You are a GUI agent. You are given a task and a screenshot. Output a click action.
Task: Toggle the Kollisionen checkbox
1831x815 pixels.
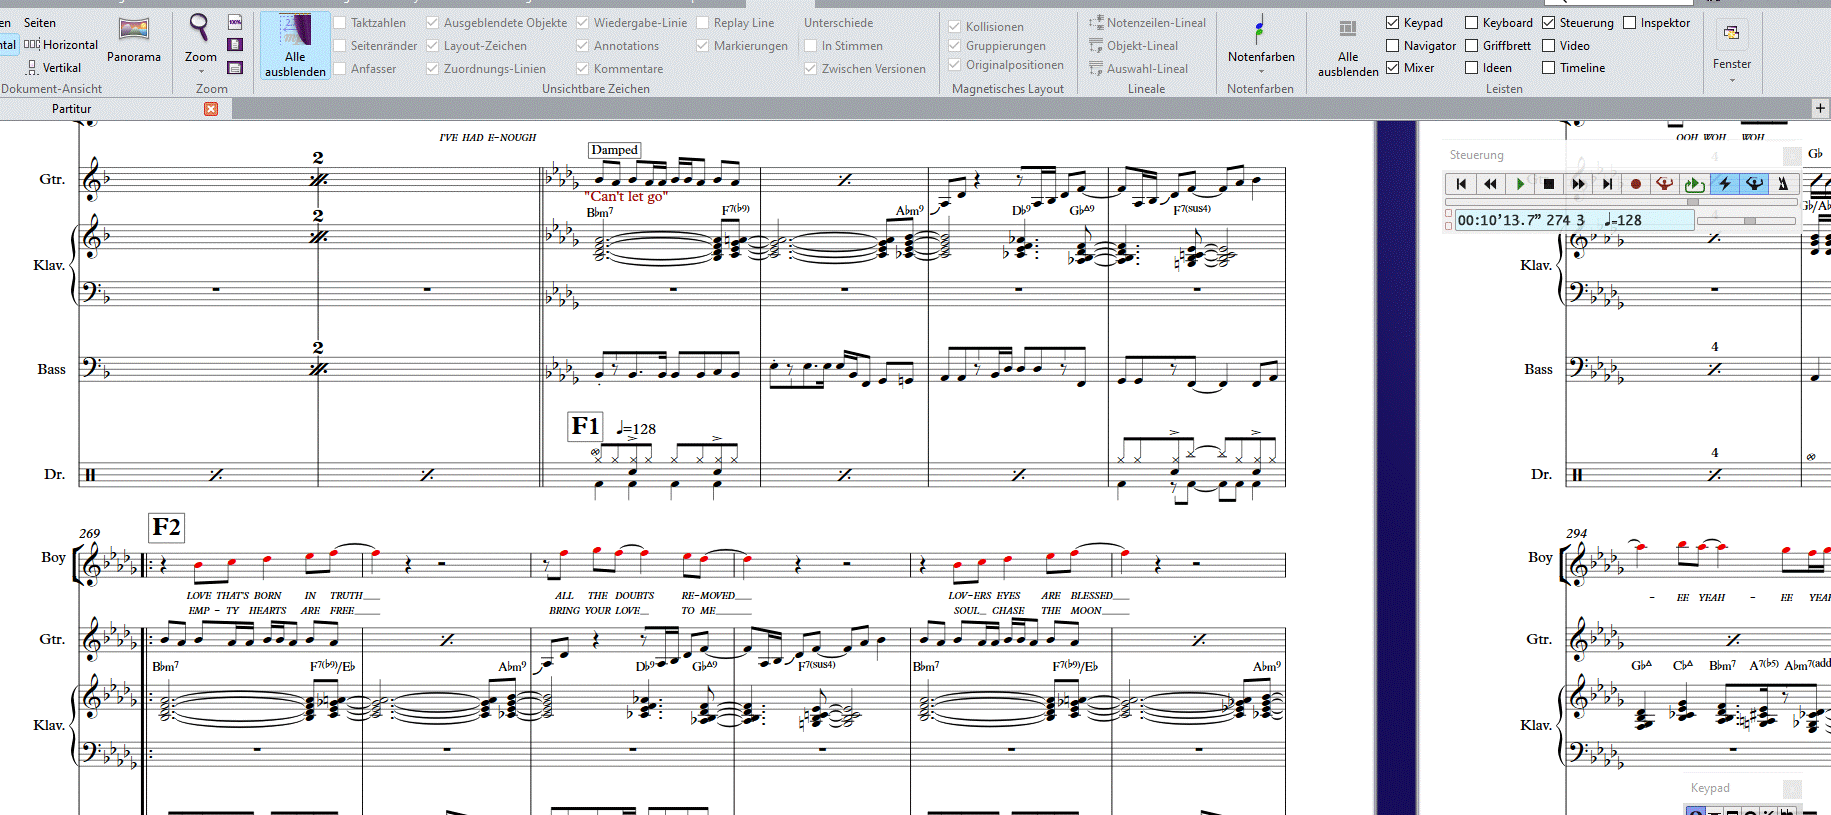[954, 27]
